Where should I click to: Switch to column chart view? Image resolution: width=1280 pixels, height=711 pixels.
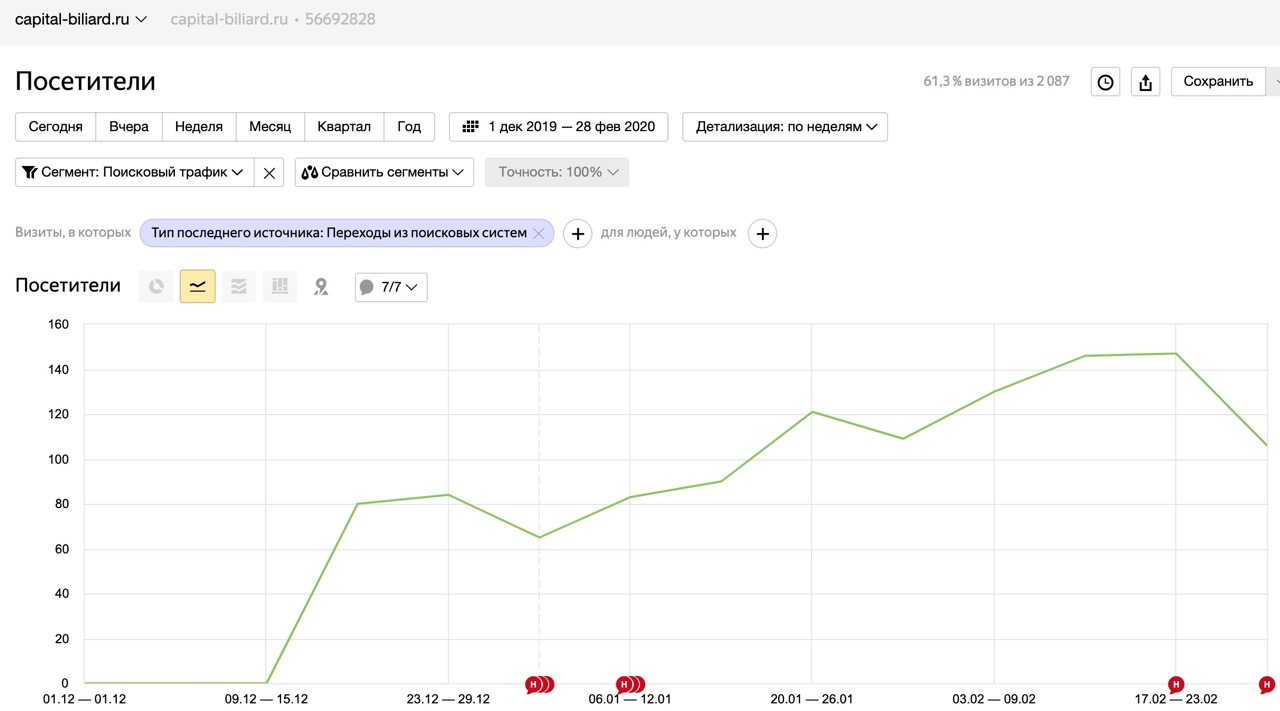[279, 286]
